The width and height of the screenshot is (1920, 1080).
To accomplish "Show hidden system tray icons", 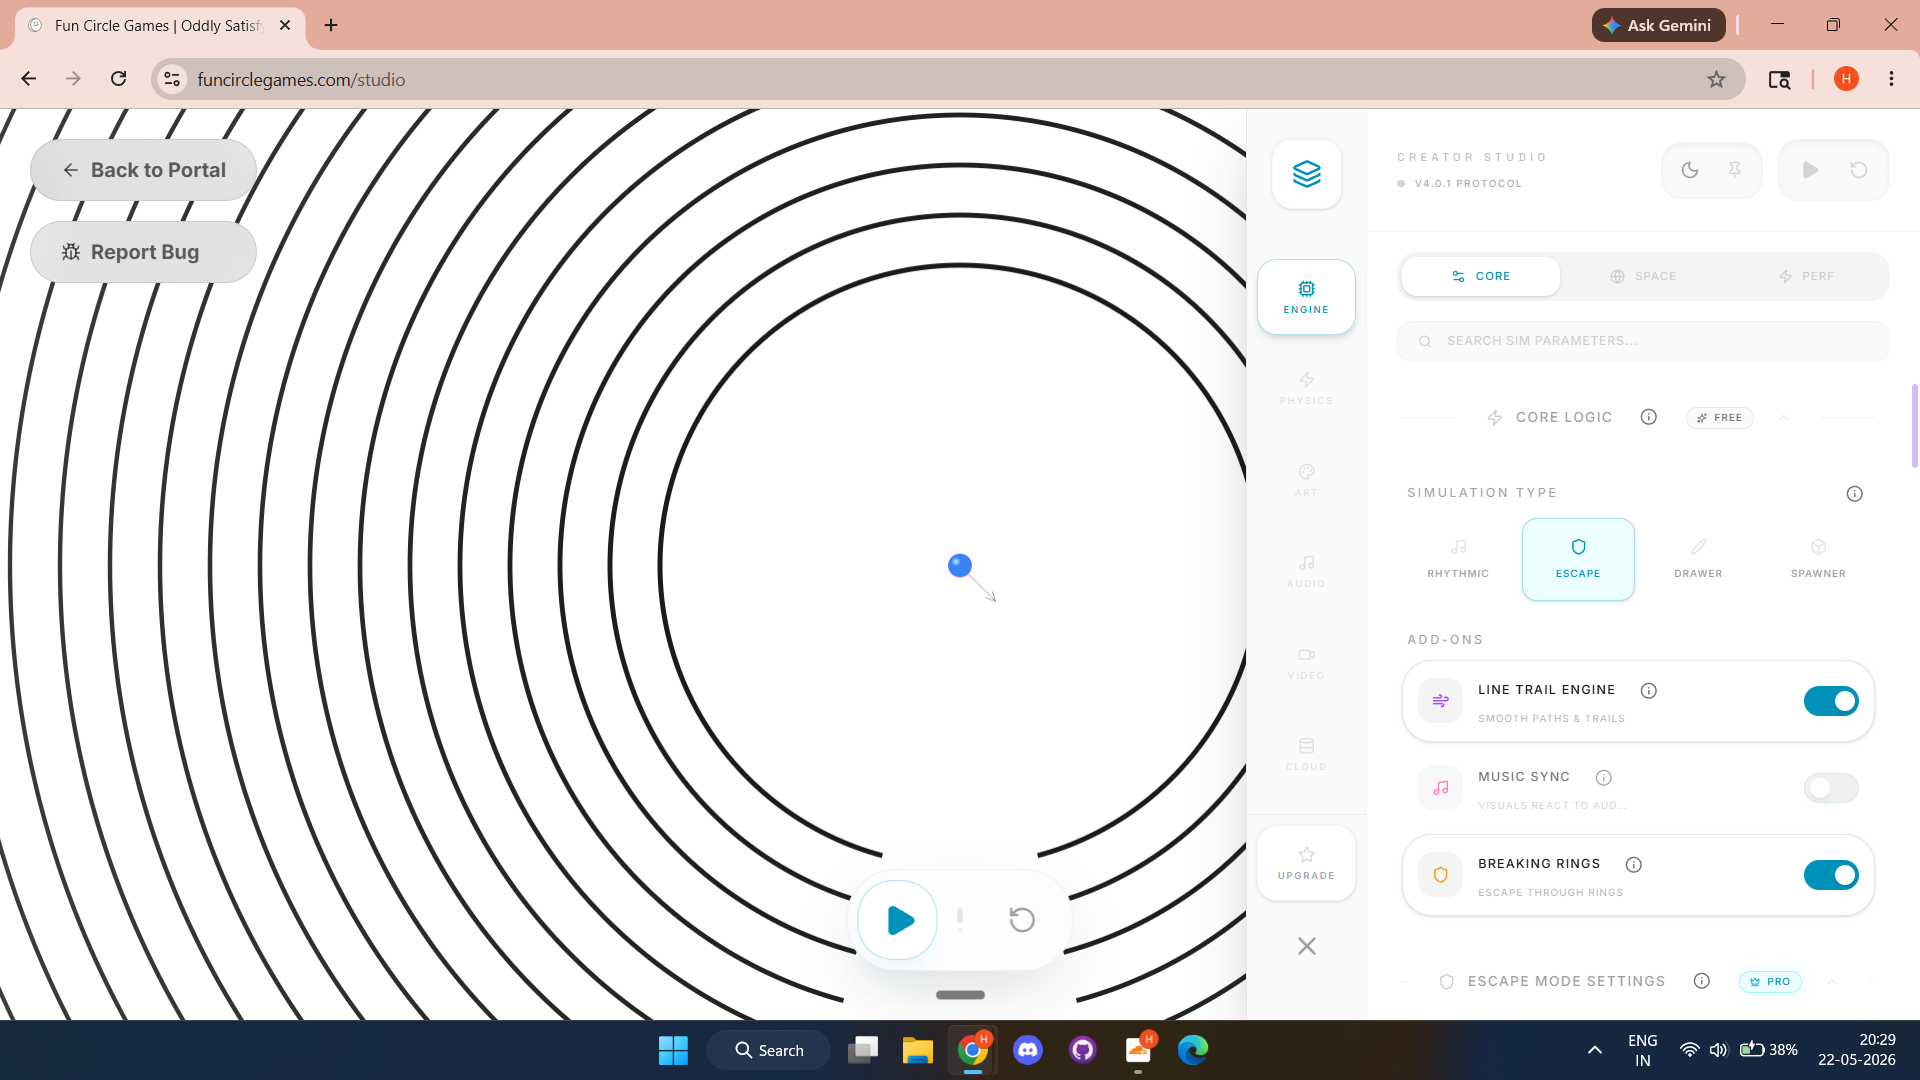I will tap(1595, 1050).
